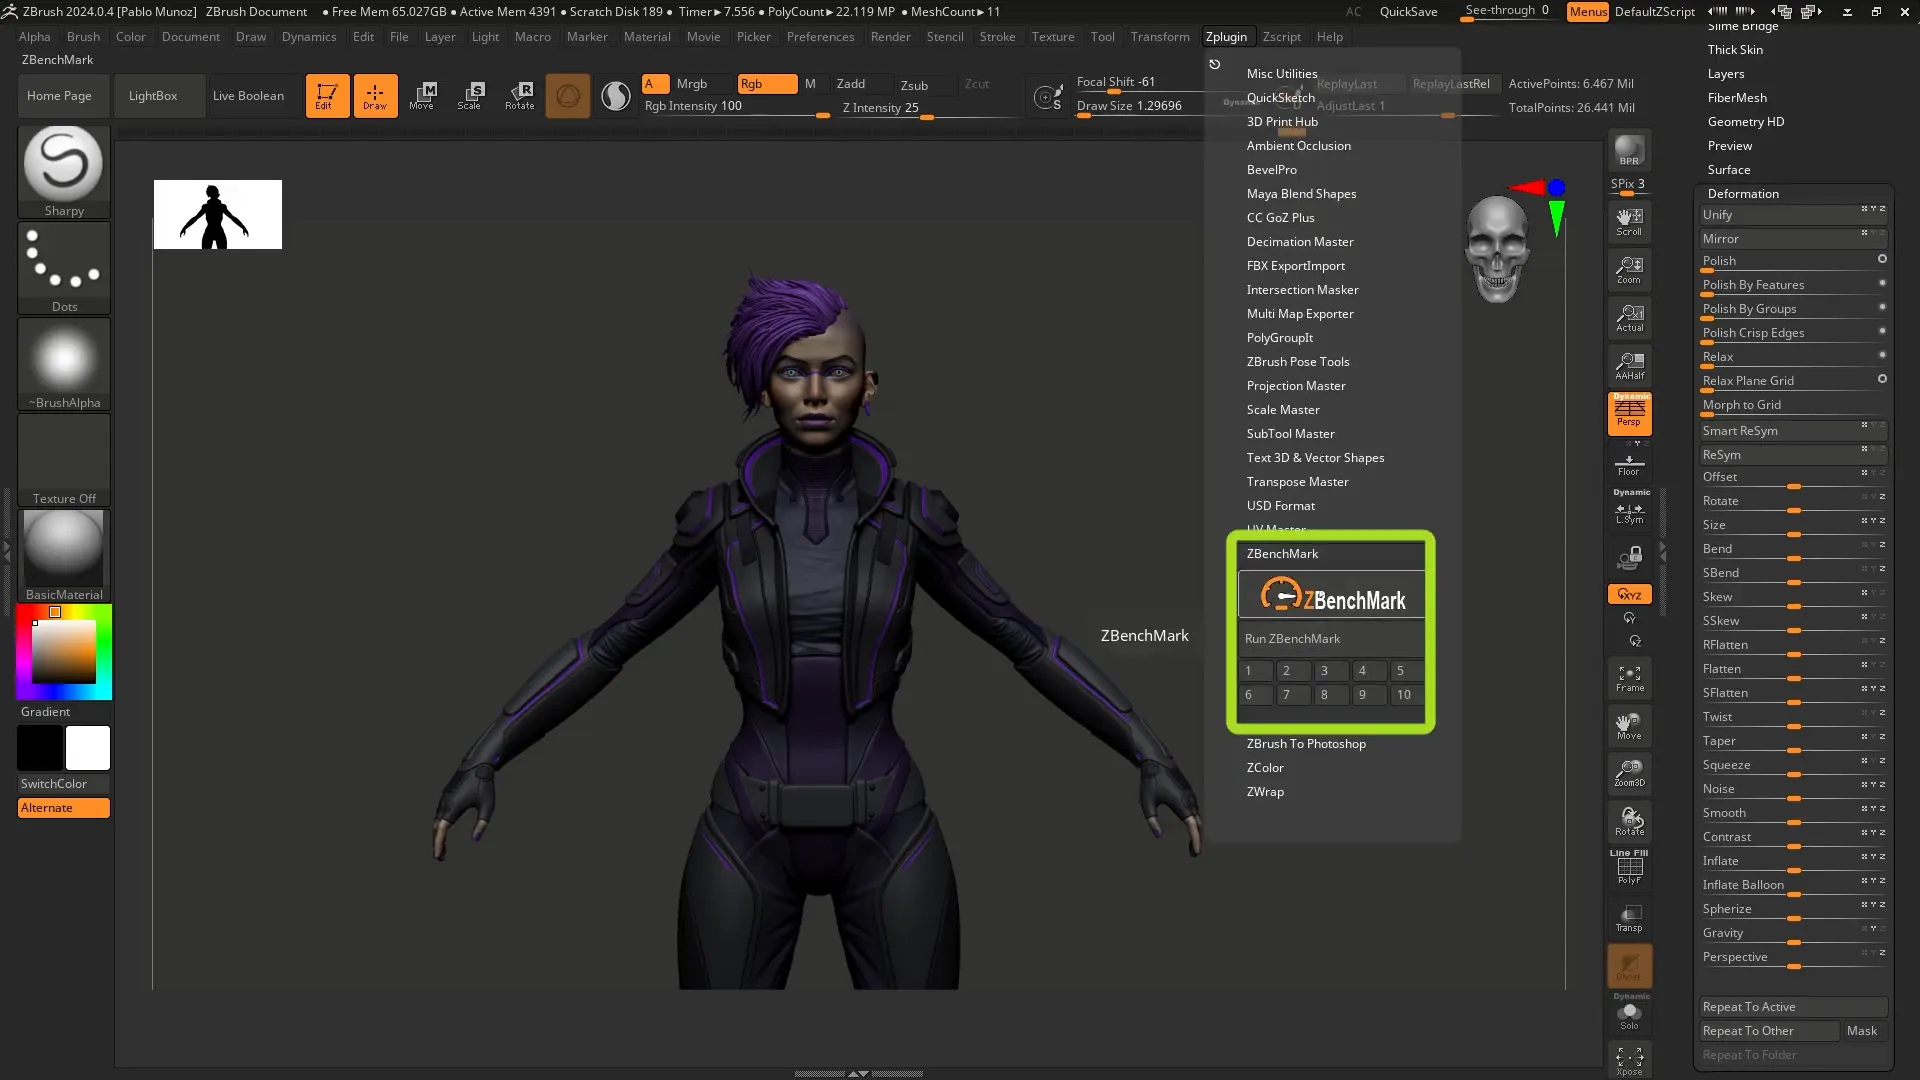Click the Actual size icon
Viewport: 1920px width, 1080px height.
(x=1629, y=317)
